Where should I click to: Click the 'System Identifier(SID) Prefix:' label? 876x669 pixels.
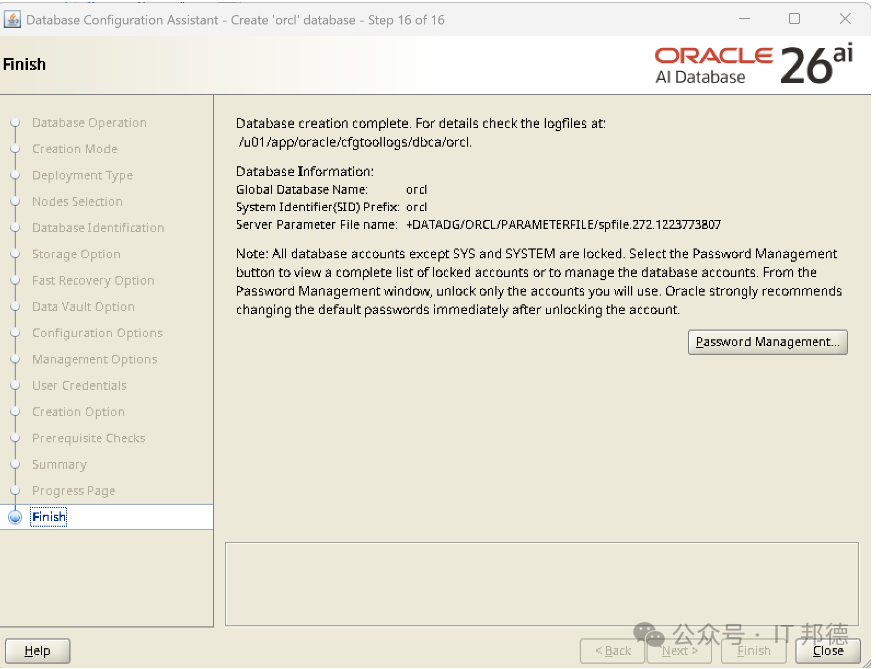click(317, 207)
